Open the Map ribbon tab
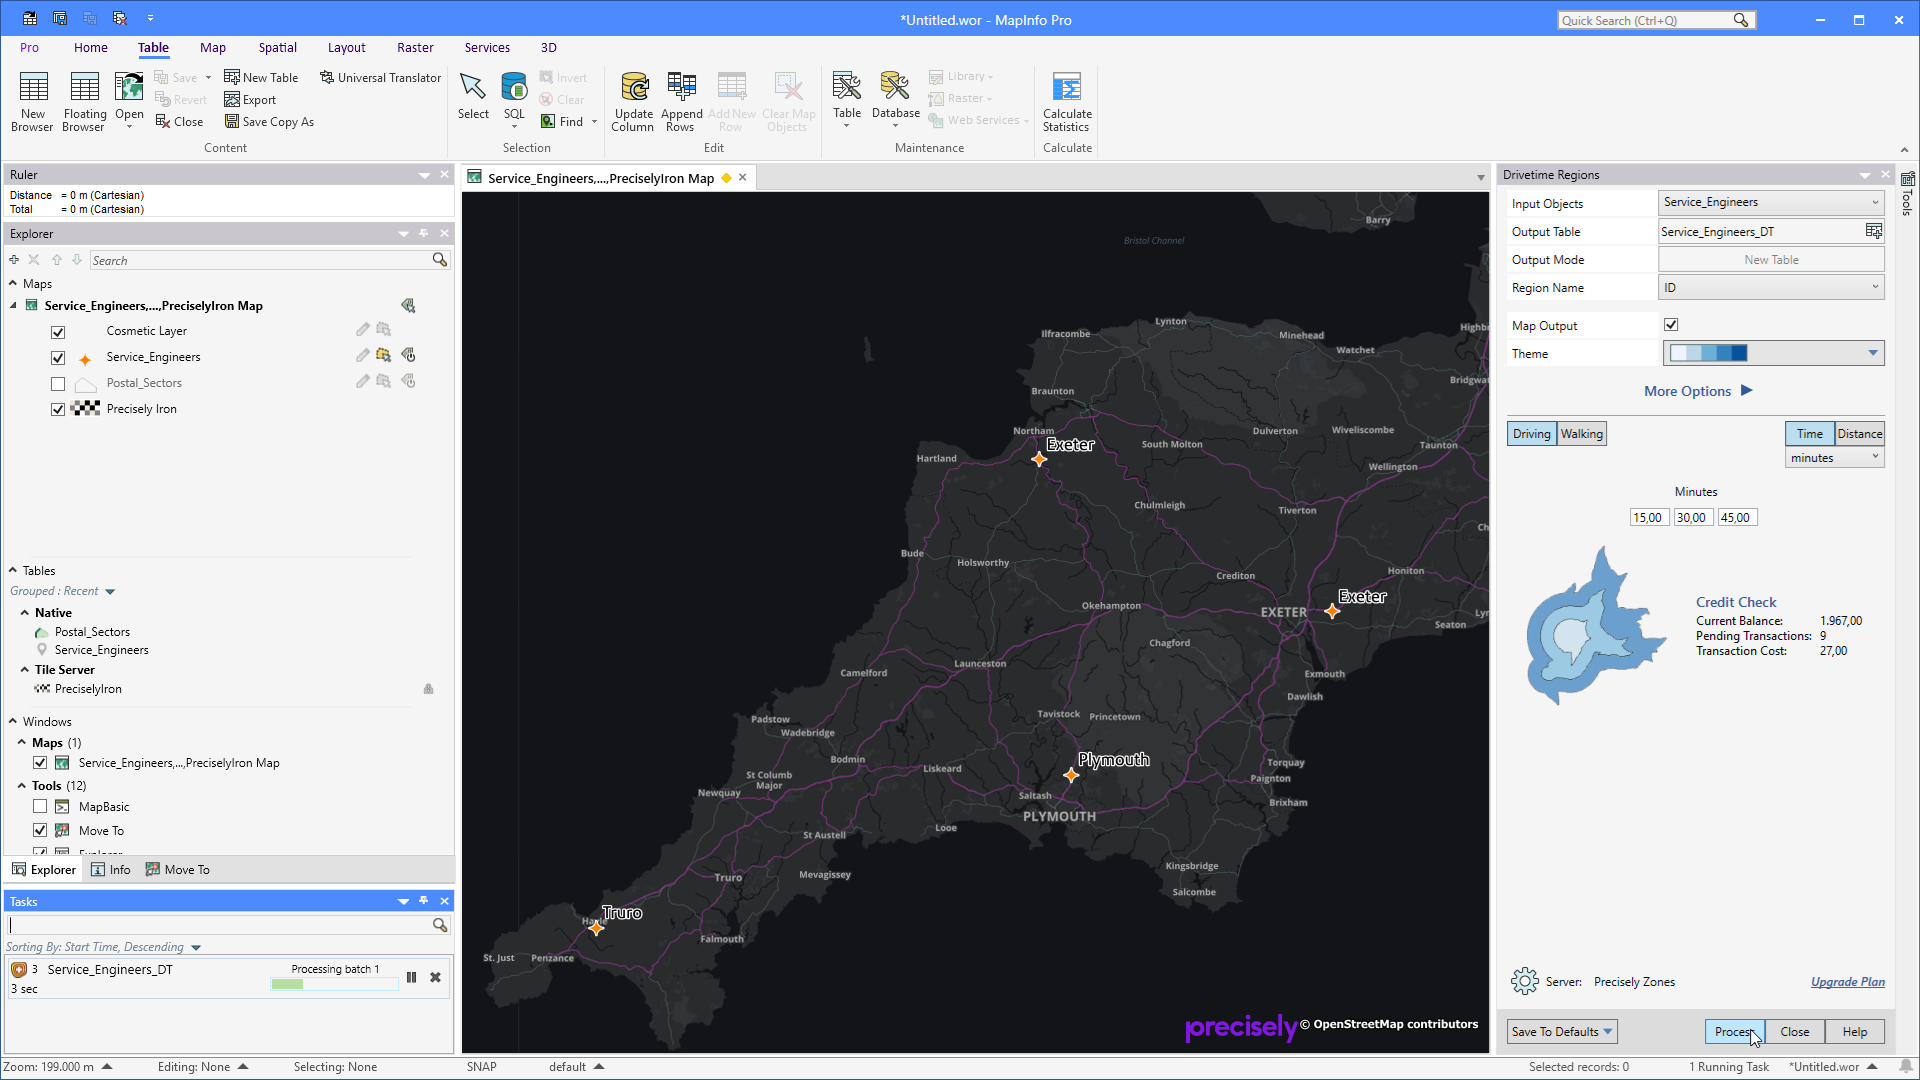Image resolution: width=1920 pixels, height=1080 pixels. pos(213,47)
